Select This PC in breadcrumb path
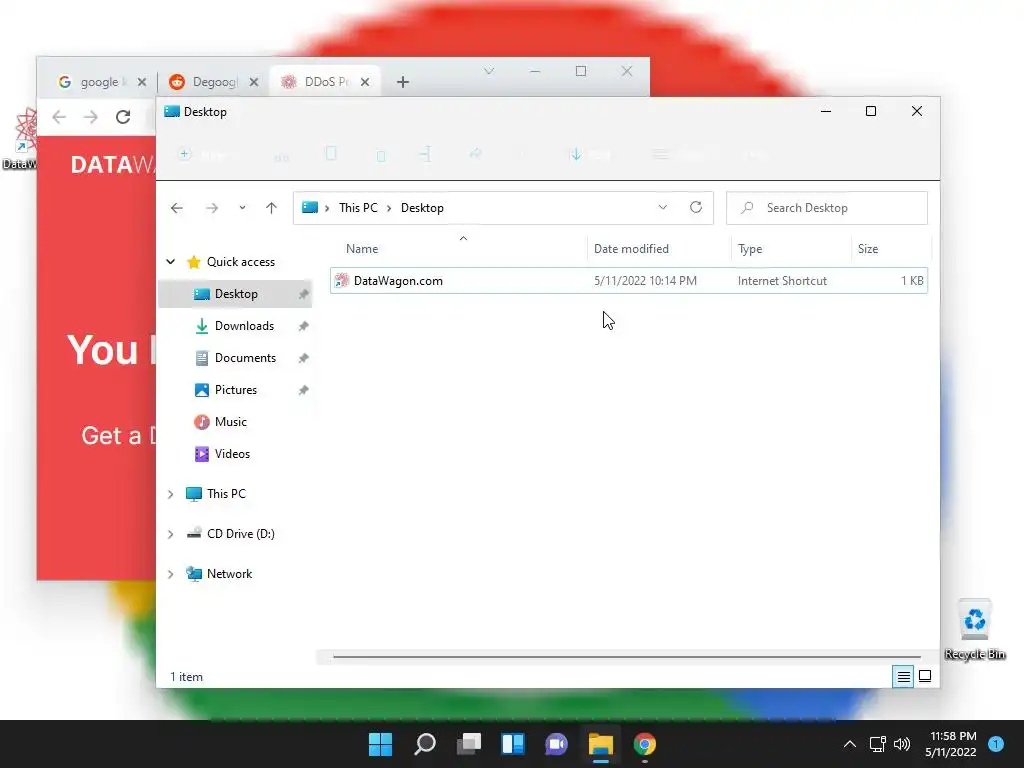The height and width of the screenshot is (768, 1024). coord(358,208)
